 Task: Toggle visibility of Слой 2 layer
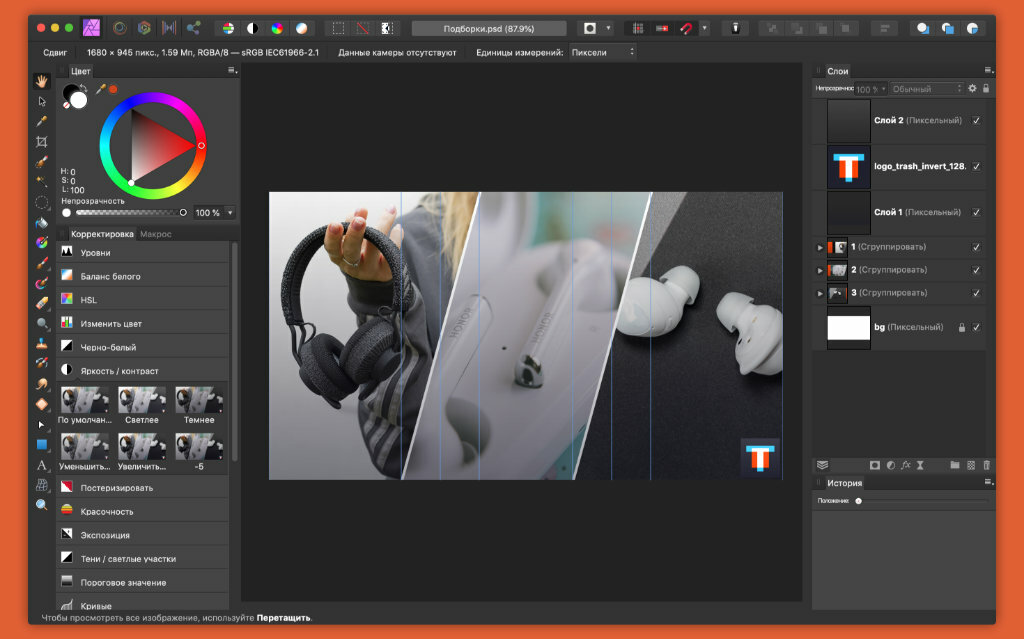(x=976, y=120)
